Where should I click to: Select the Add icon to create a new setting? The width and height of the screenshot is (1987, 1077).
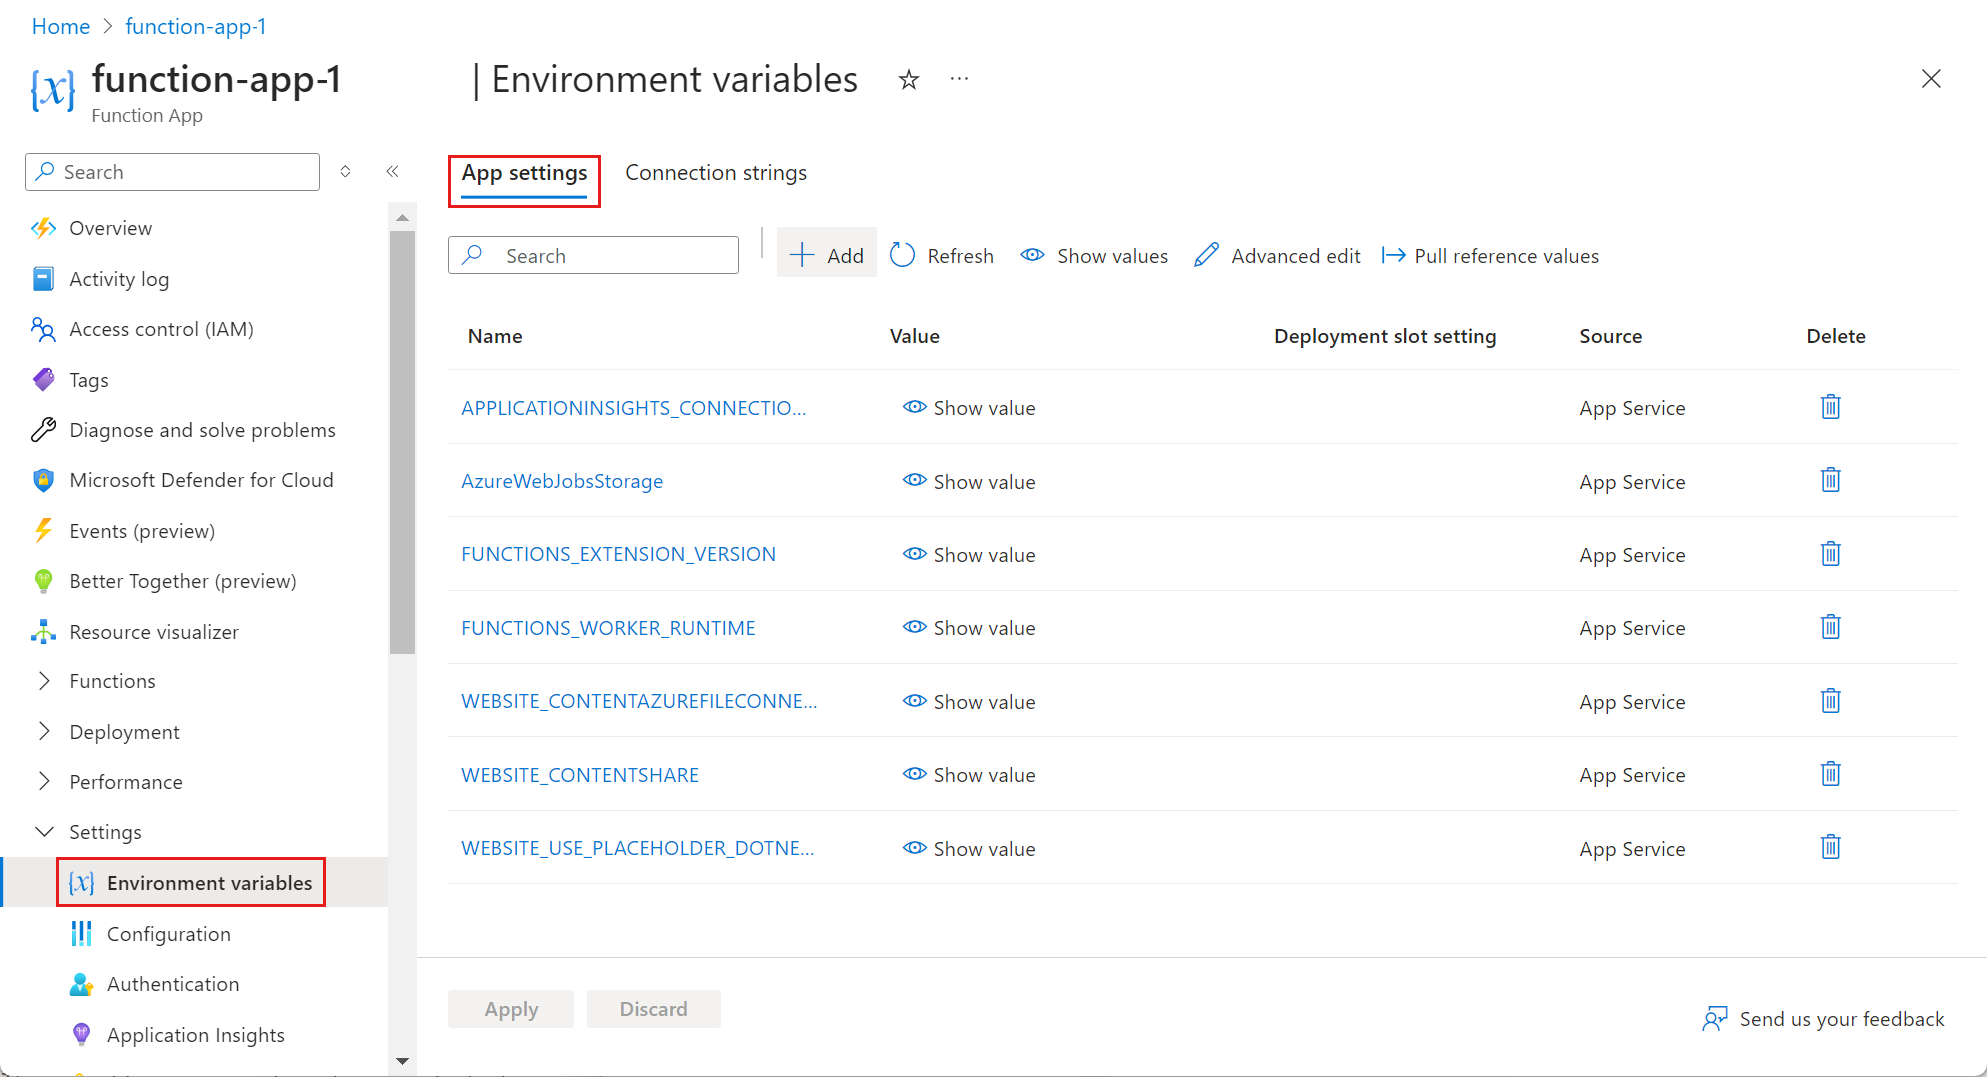pos(803,255)
